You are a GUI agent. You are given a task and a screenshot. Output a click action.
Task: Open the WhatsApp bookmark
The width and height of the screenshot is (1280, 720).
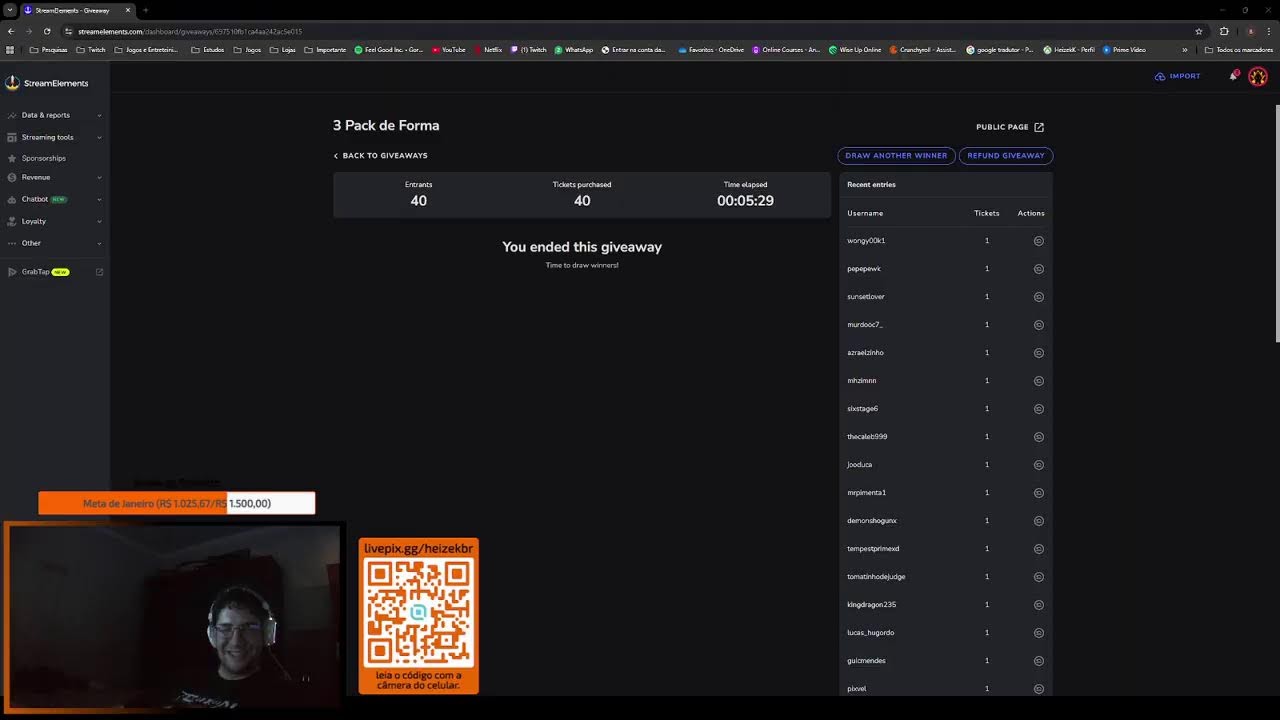coord(574,49)
